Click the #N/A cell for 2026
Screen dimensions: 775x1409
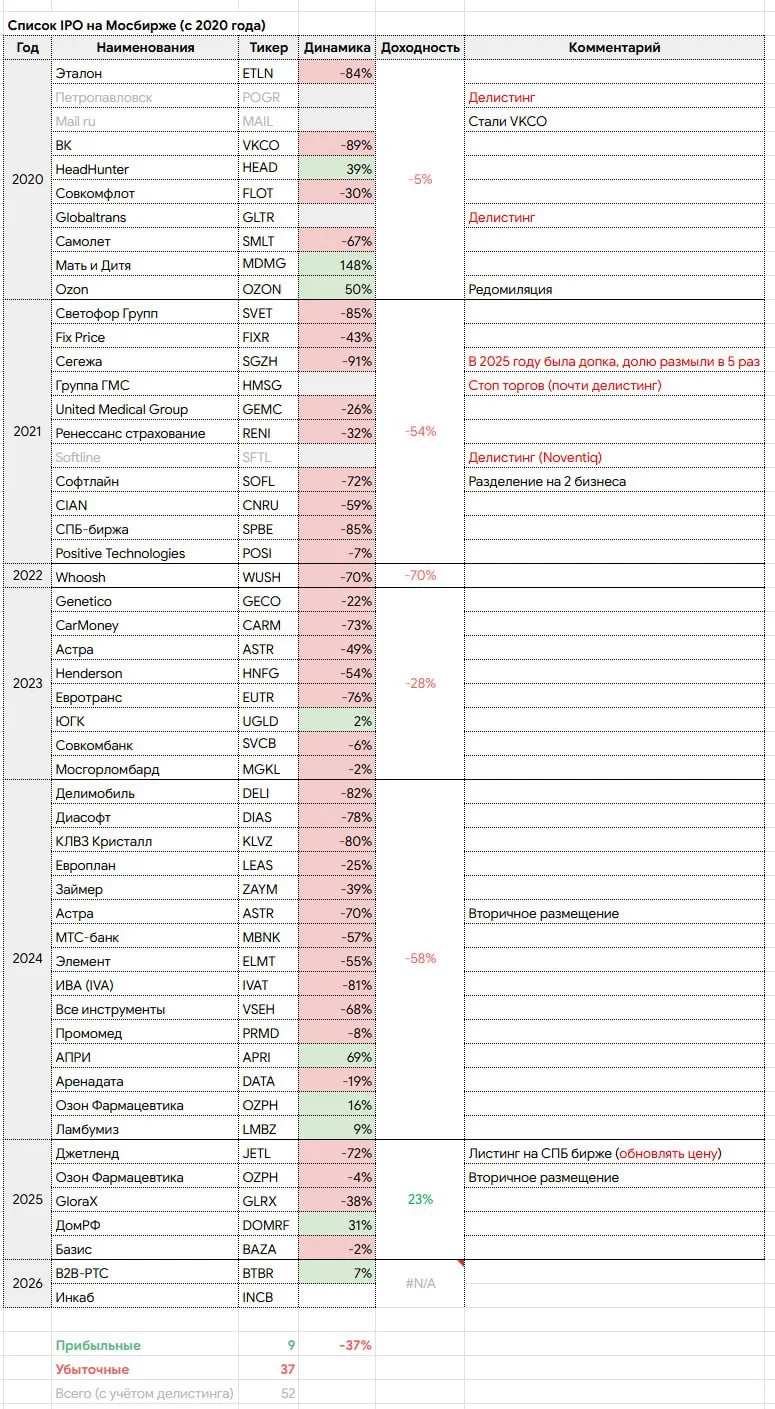[421, 1284]
